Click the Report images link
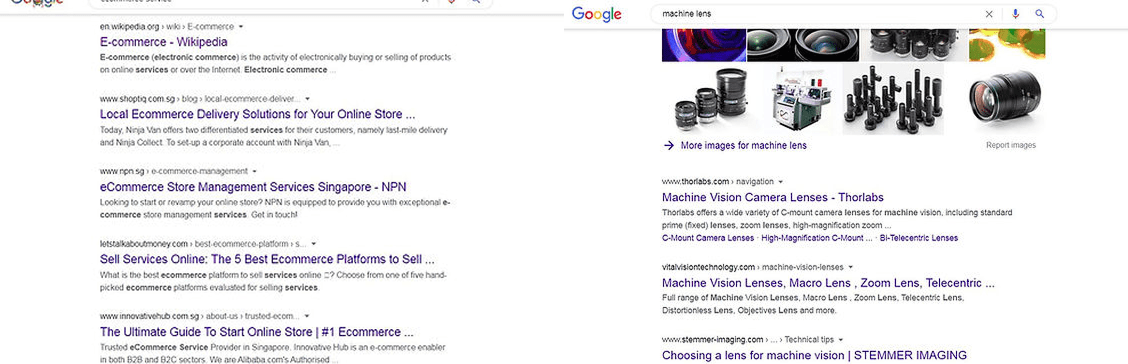The width and height of the screenshot is (1128, 364). pos(1011,145)
